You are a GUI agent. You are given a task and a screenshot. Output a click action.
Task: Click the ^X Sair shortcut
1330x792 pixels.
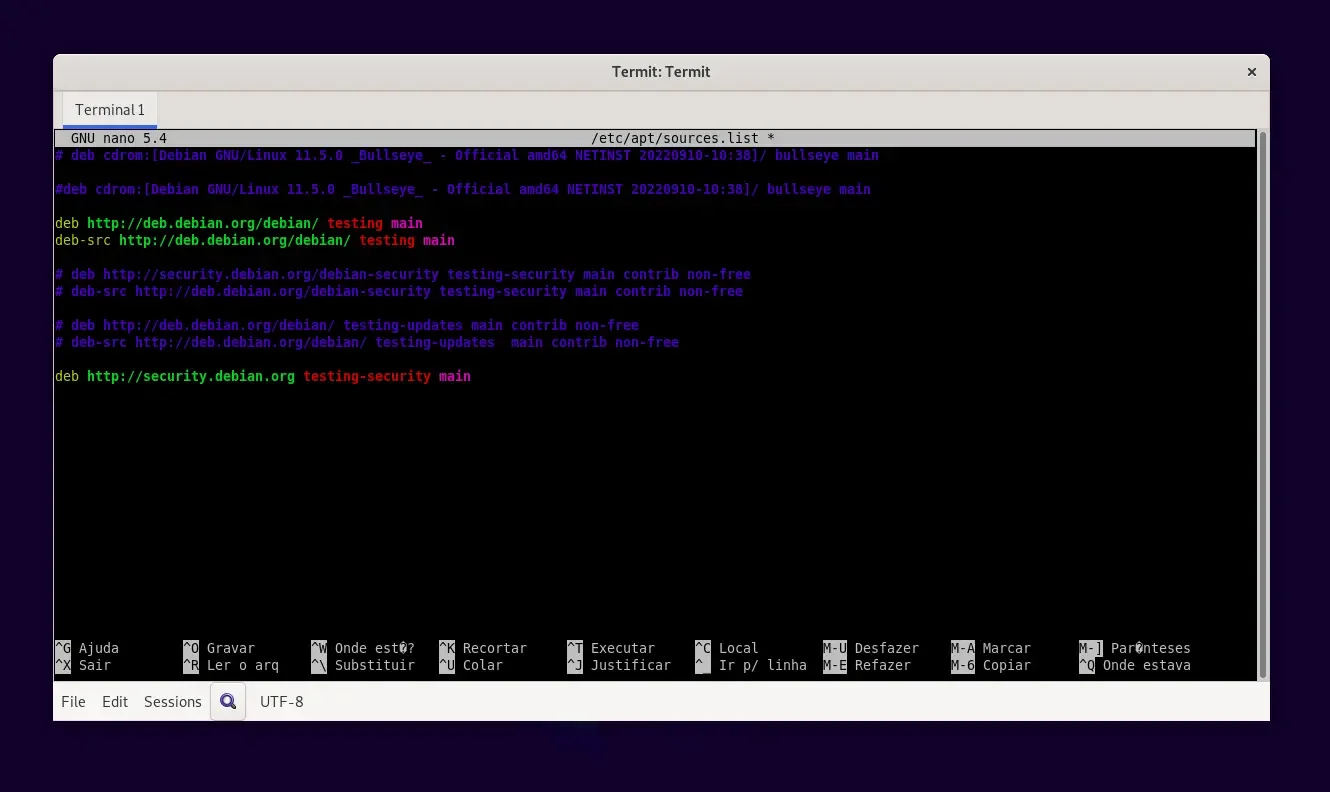click(83, 665)
